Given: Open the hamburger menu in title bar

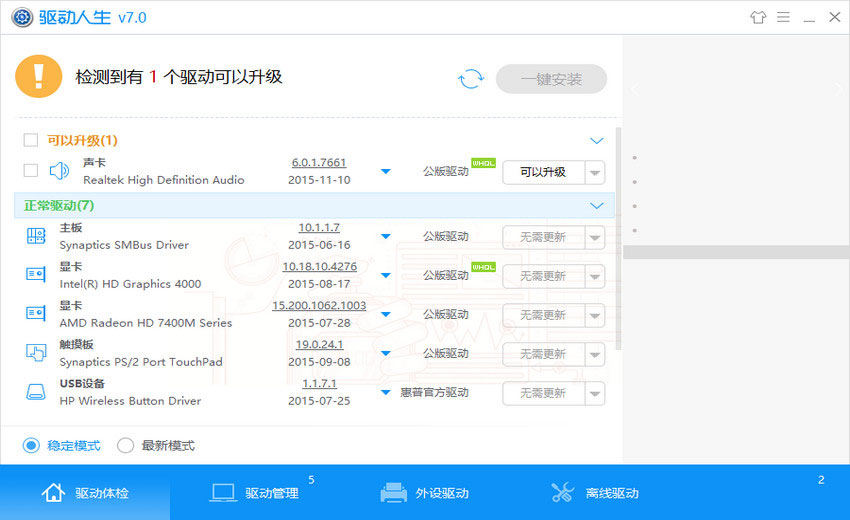Looking at the screenshot, I should click(783, 17).
